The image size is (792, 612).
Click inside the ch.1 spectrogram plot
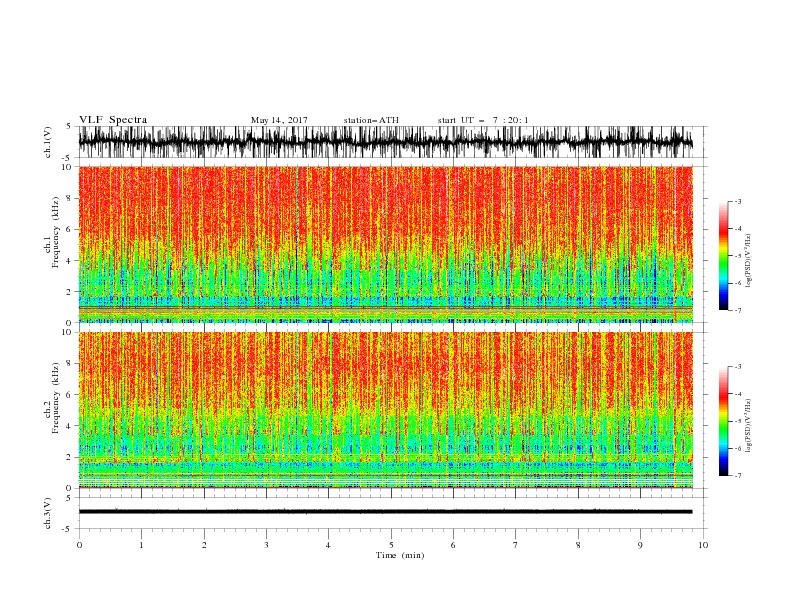pyautogui.click(x=385, y=244)
